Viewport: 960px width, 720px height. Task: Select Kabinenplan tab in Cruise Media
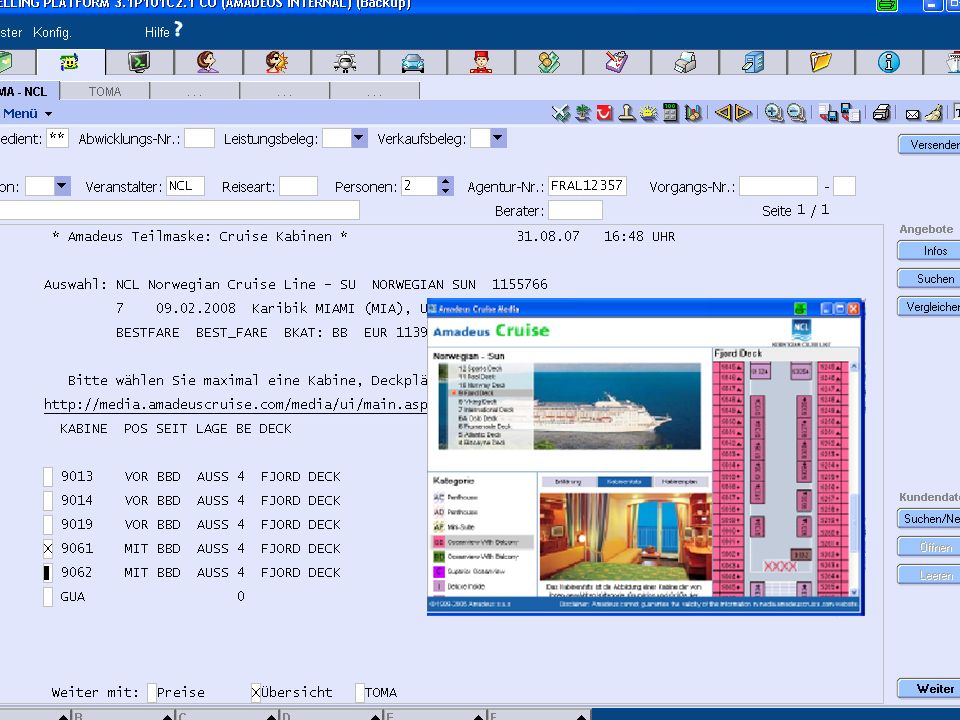(x=680, y=482)
